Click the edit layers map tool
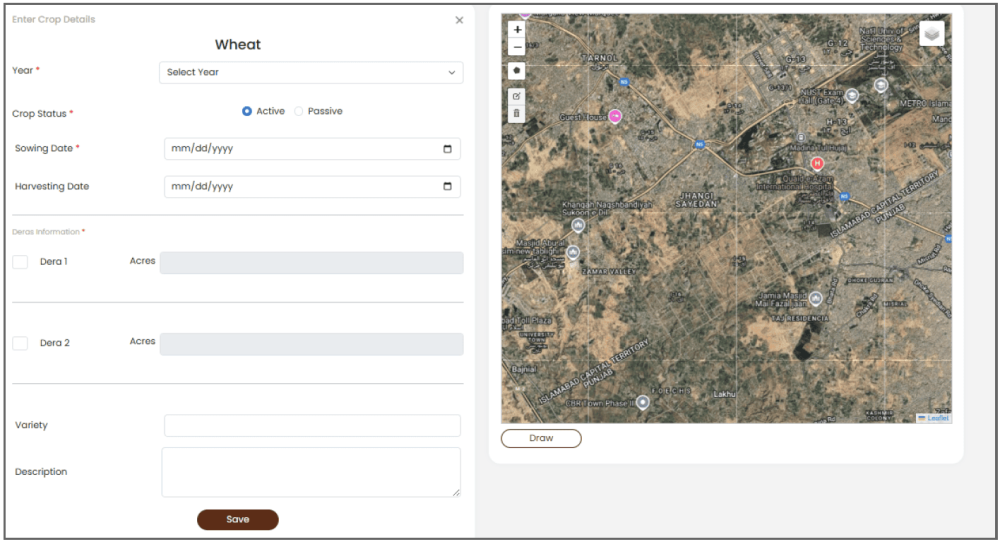This screenshot has width=1000, height=542. (x=517, y=96)
